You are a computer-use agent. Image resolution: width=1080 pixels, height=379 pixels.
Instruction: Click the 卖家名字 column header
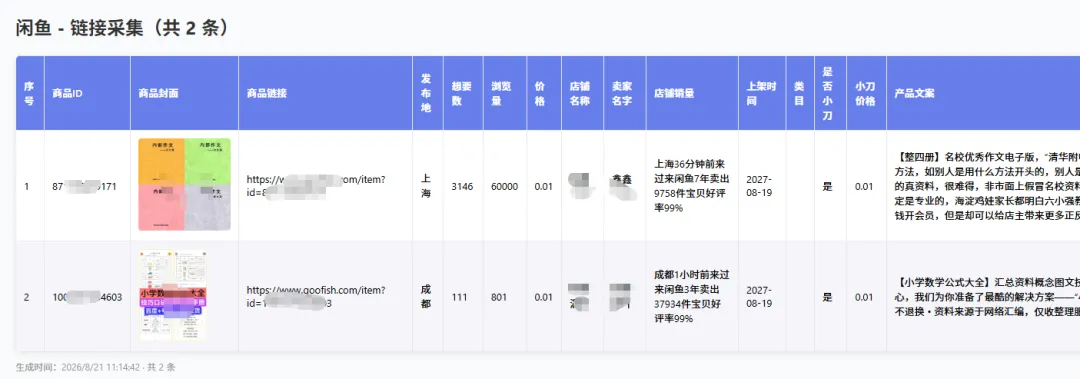[624, 93]
